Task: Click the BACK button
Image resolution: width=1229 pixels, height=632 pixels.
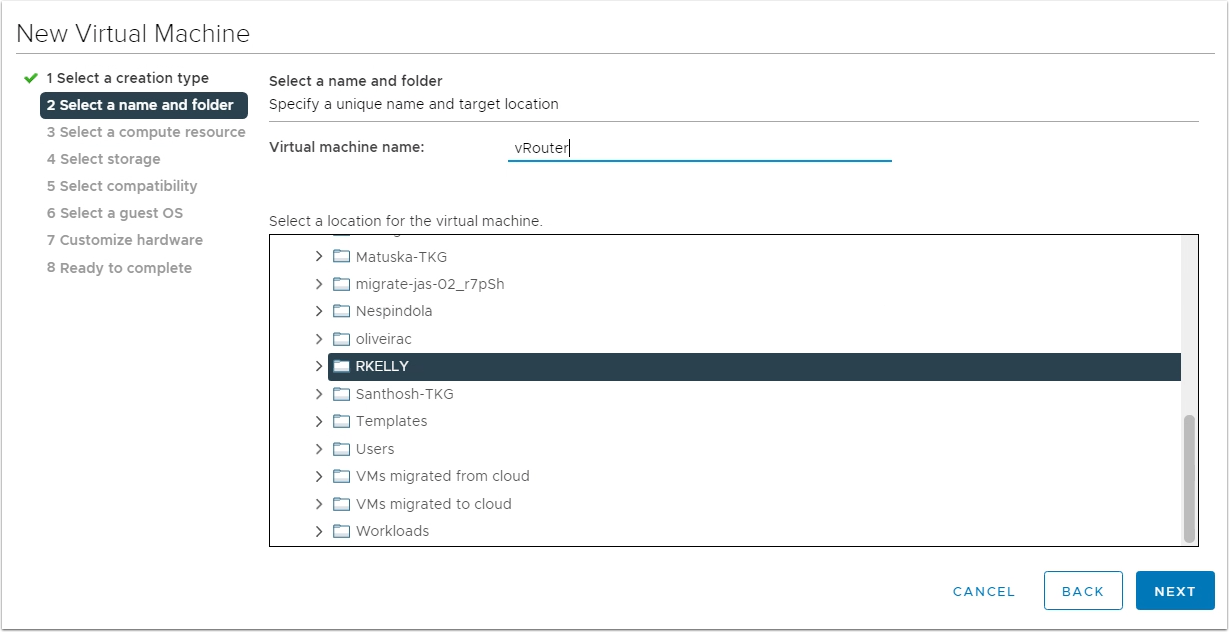Action: click(1083, 591)
